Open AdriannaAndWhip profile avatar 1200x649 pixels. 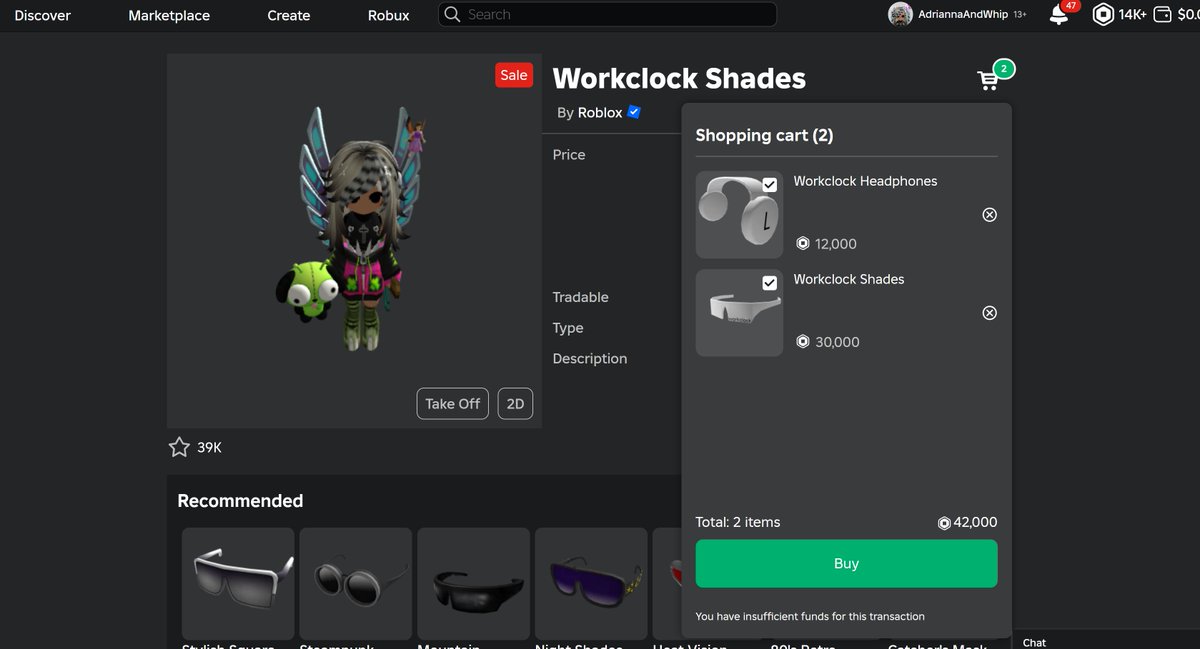click(x=900, y=14)
